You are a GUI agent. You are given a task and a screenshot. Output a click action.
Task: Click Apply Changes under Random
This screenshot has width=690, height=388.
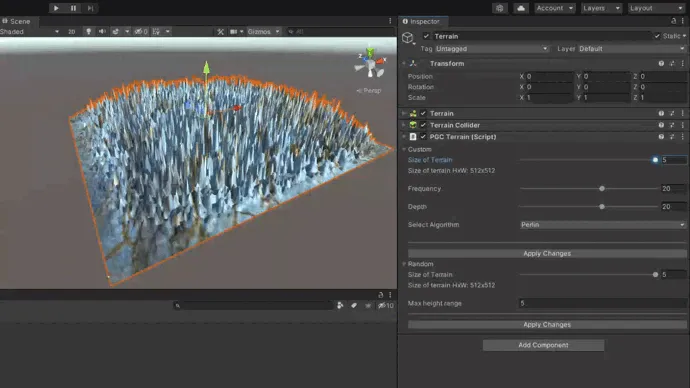point(547,324)
